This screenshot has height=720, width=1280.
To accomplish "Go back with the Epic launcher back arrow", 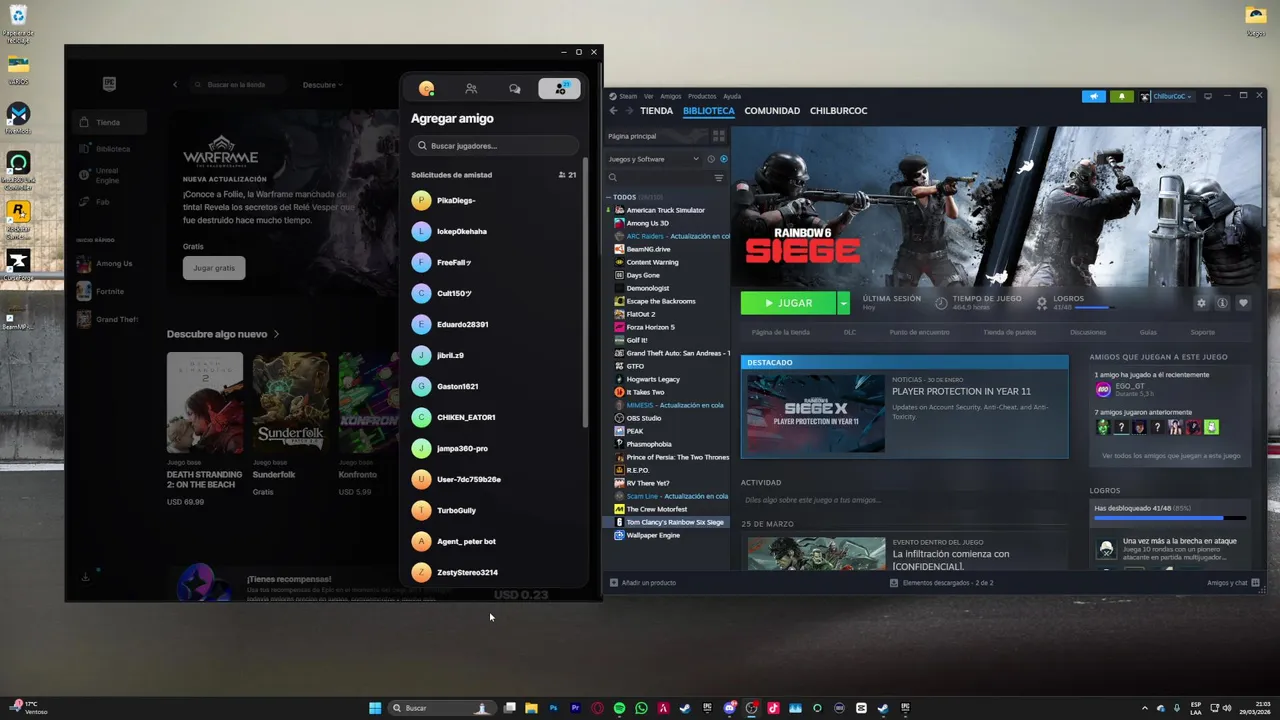I will 175,85.
